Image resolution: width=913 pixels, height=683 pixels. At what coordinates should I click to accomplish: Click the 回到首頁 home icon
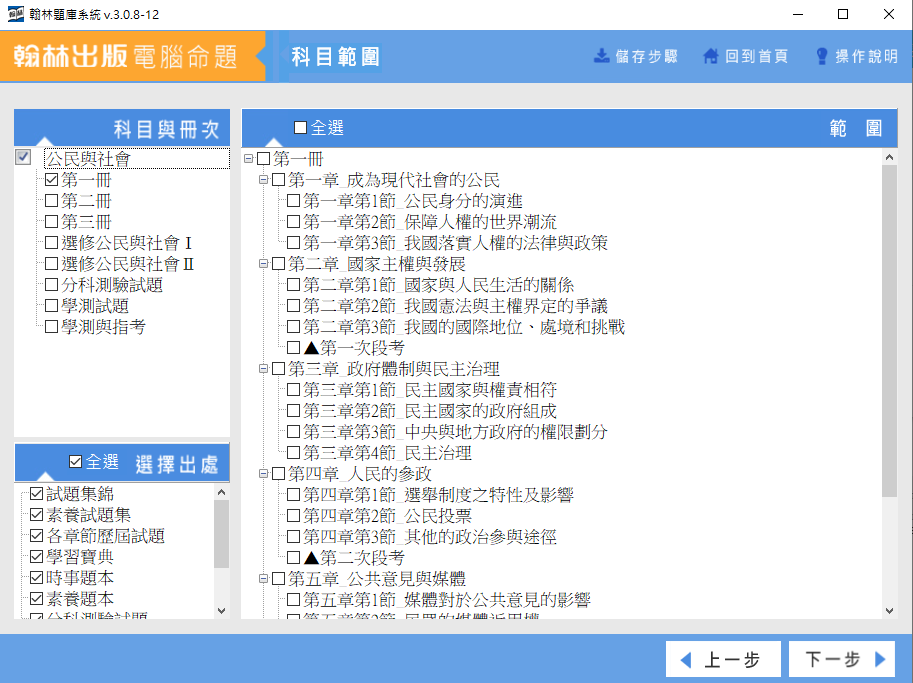coord(711,56)
